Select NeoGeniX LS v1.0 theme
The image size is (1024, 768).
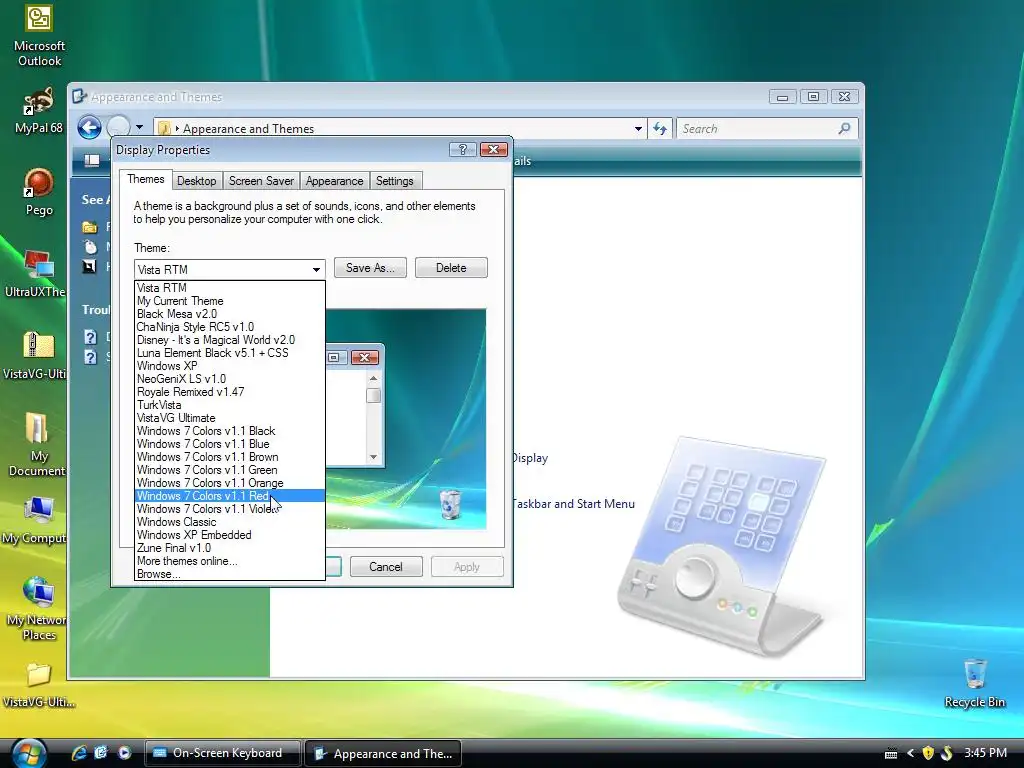230,379
